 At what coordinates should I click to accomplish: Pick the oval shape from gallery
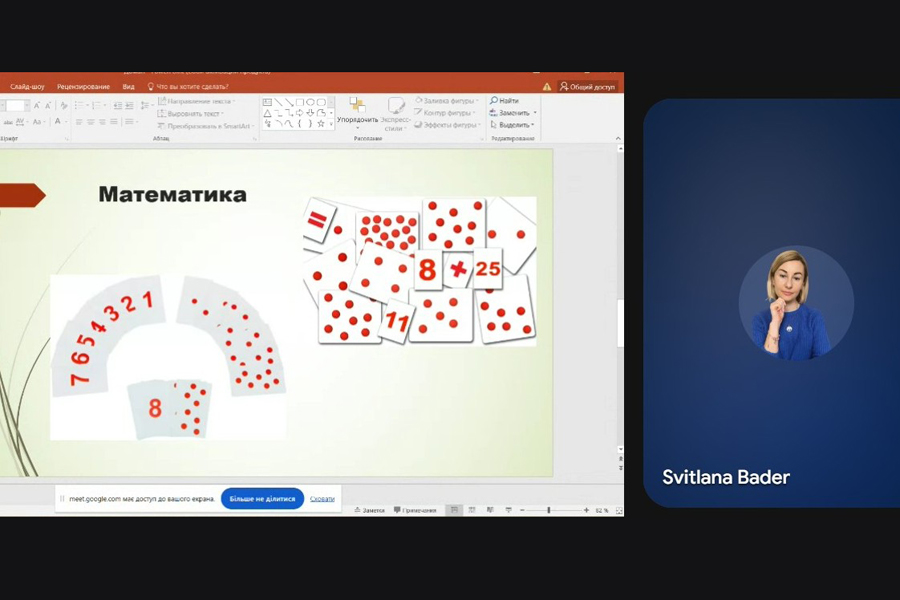coord(311,102)
